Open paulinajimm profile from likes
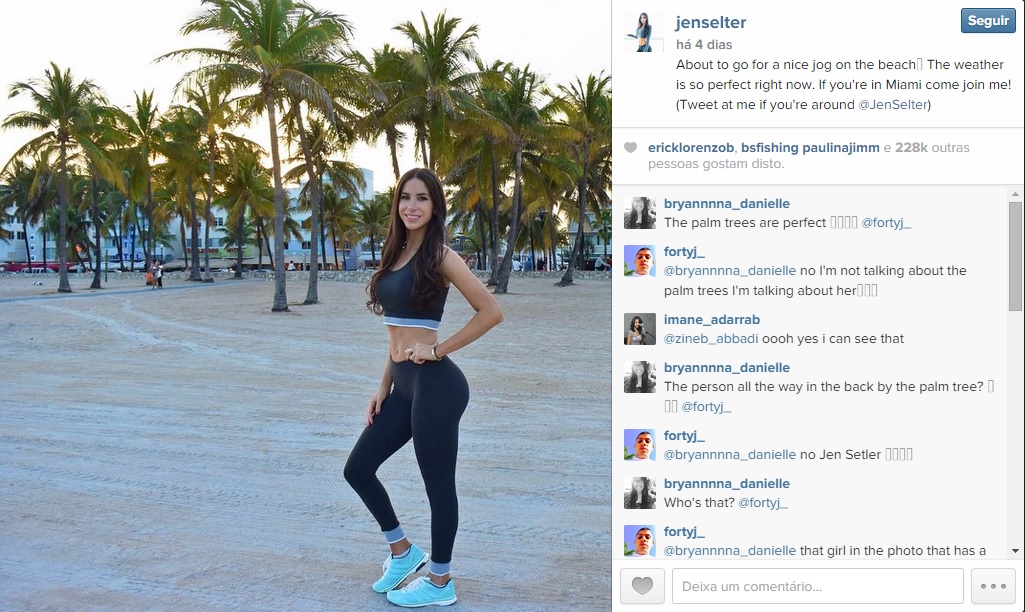1025x612 pixels. pyautogui.click(x=841, y=148)
